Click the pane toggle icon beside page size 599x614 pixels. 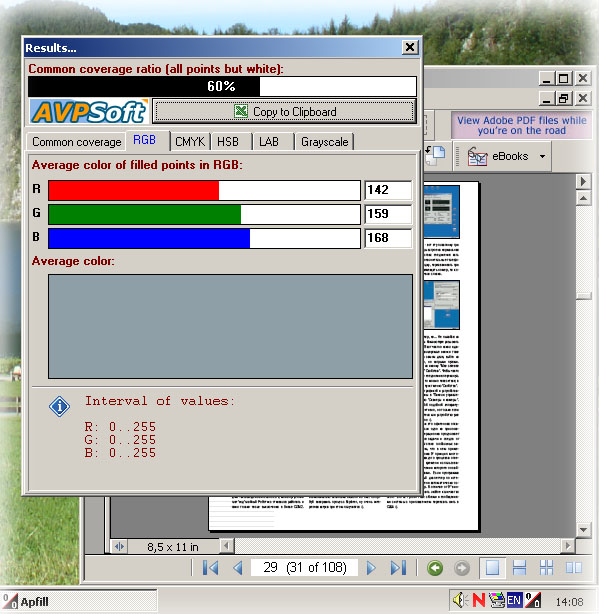pos(119,547)
